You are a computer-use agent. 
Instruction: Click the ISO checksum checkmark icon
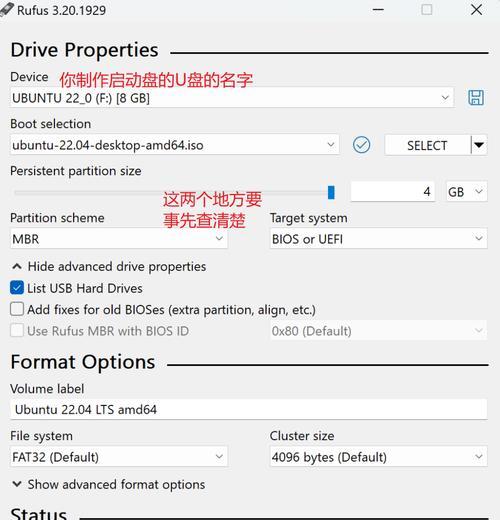(x=361, y=145)
